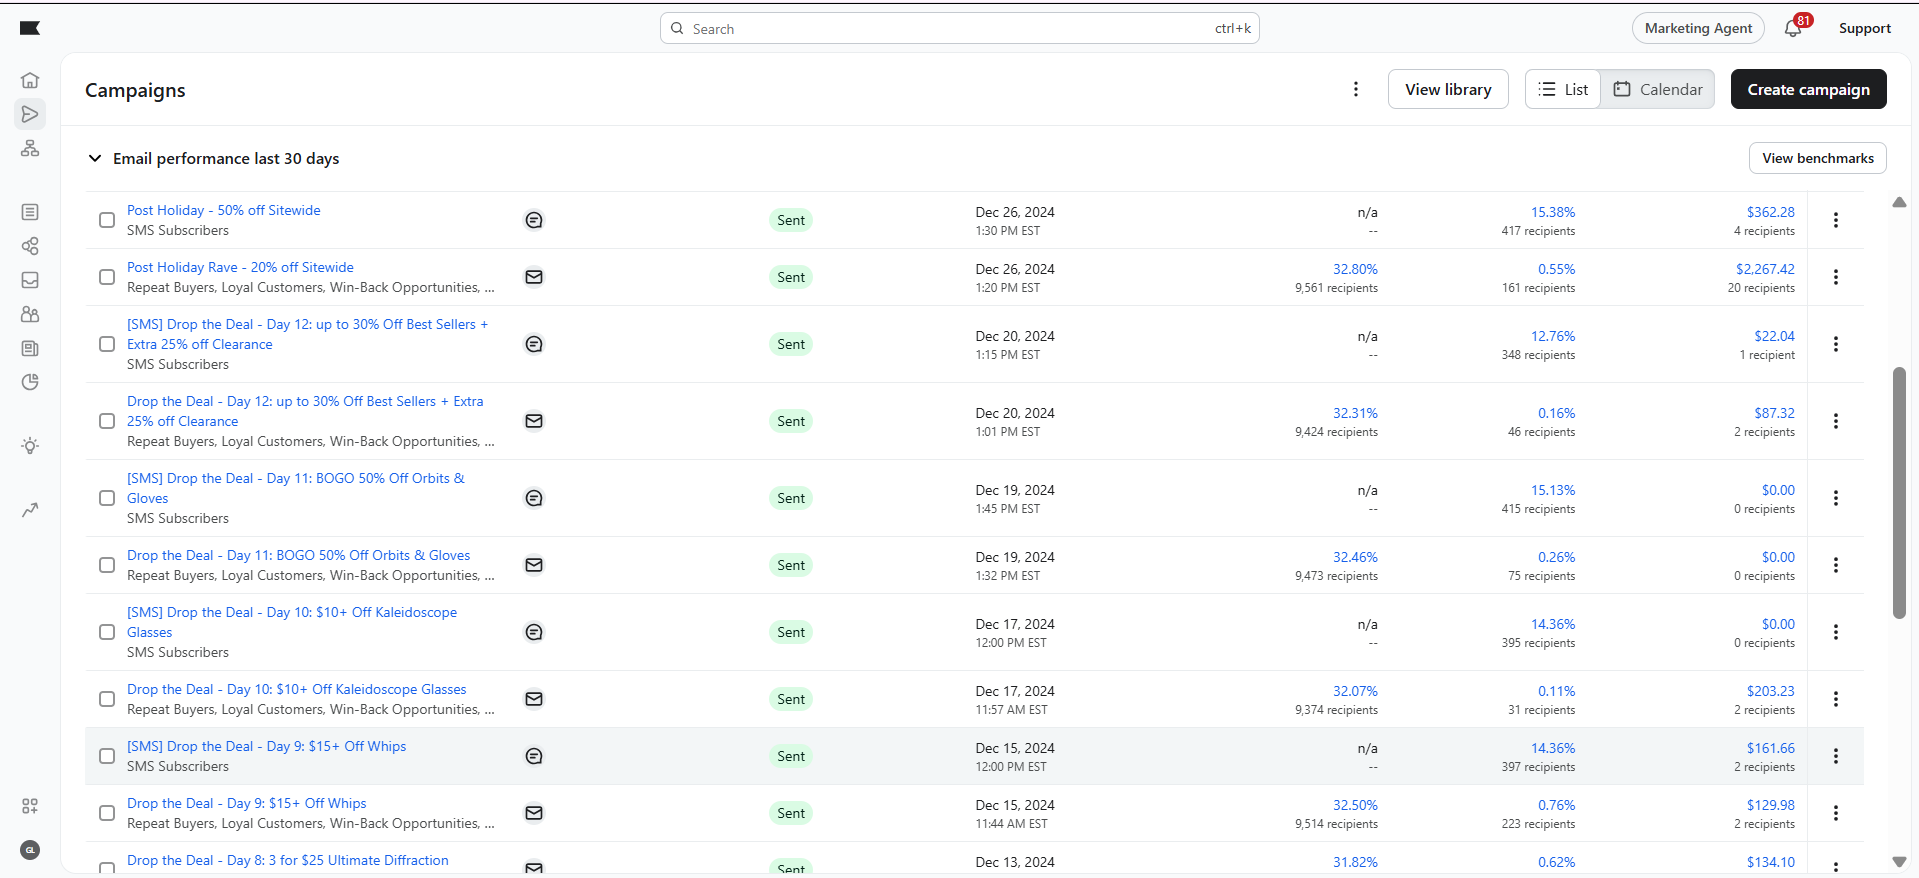Open options menu for Post Holiday Rave row
The width and height of the screenshot is (1919, 878).
coord(1835,277)
